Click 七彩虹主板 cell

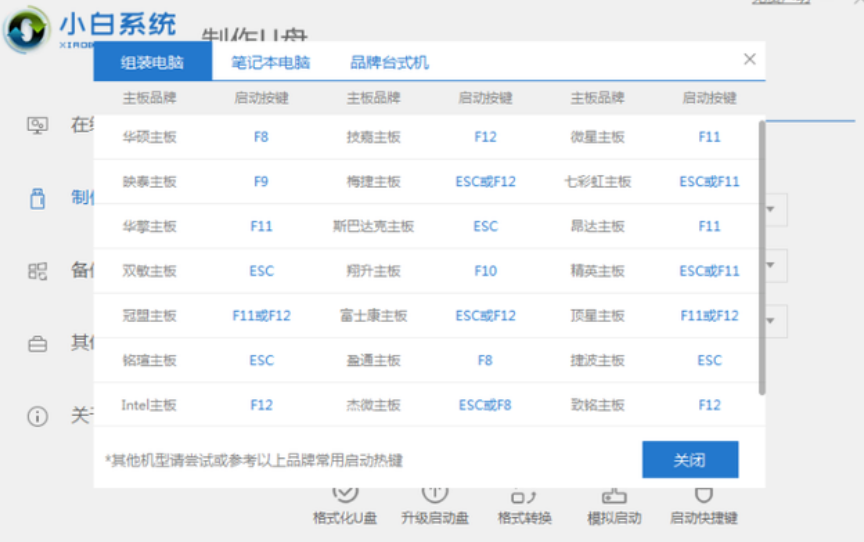click(x=597, y=181)
